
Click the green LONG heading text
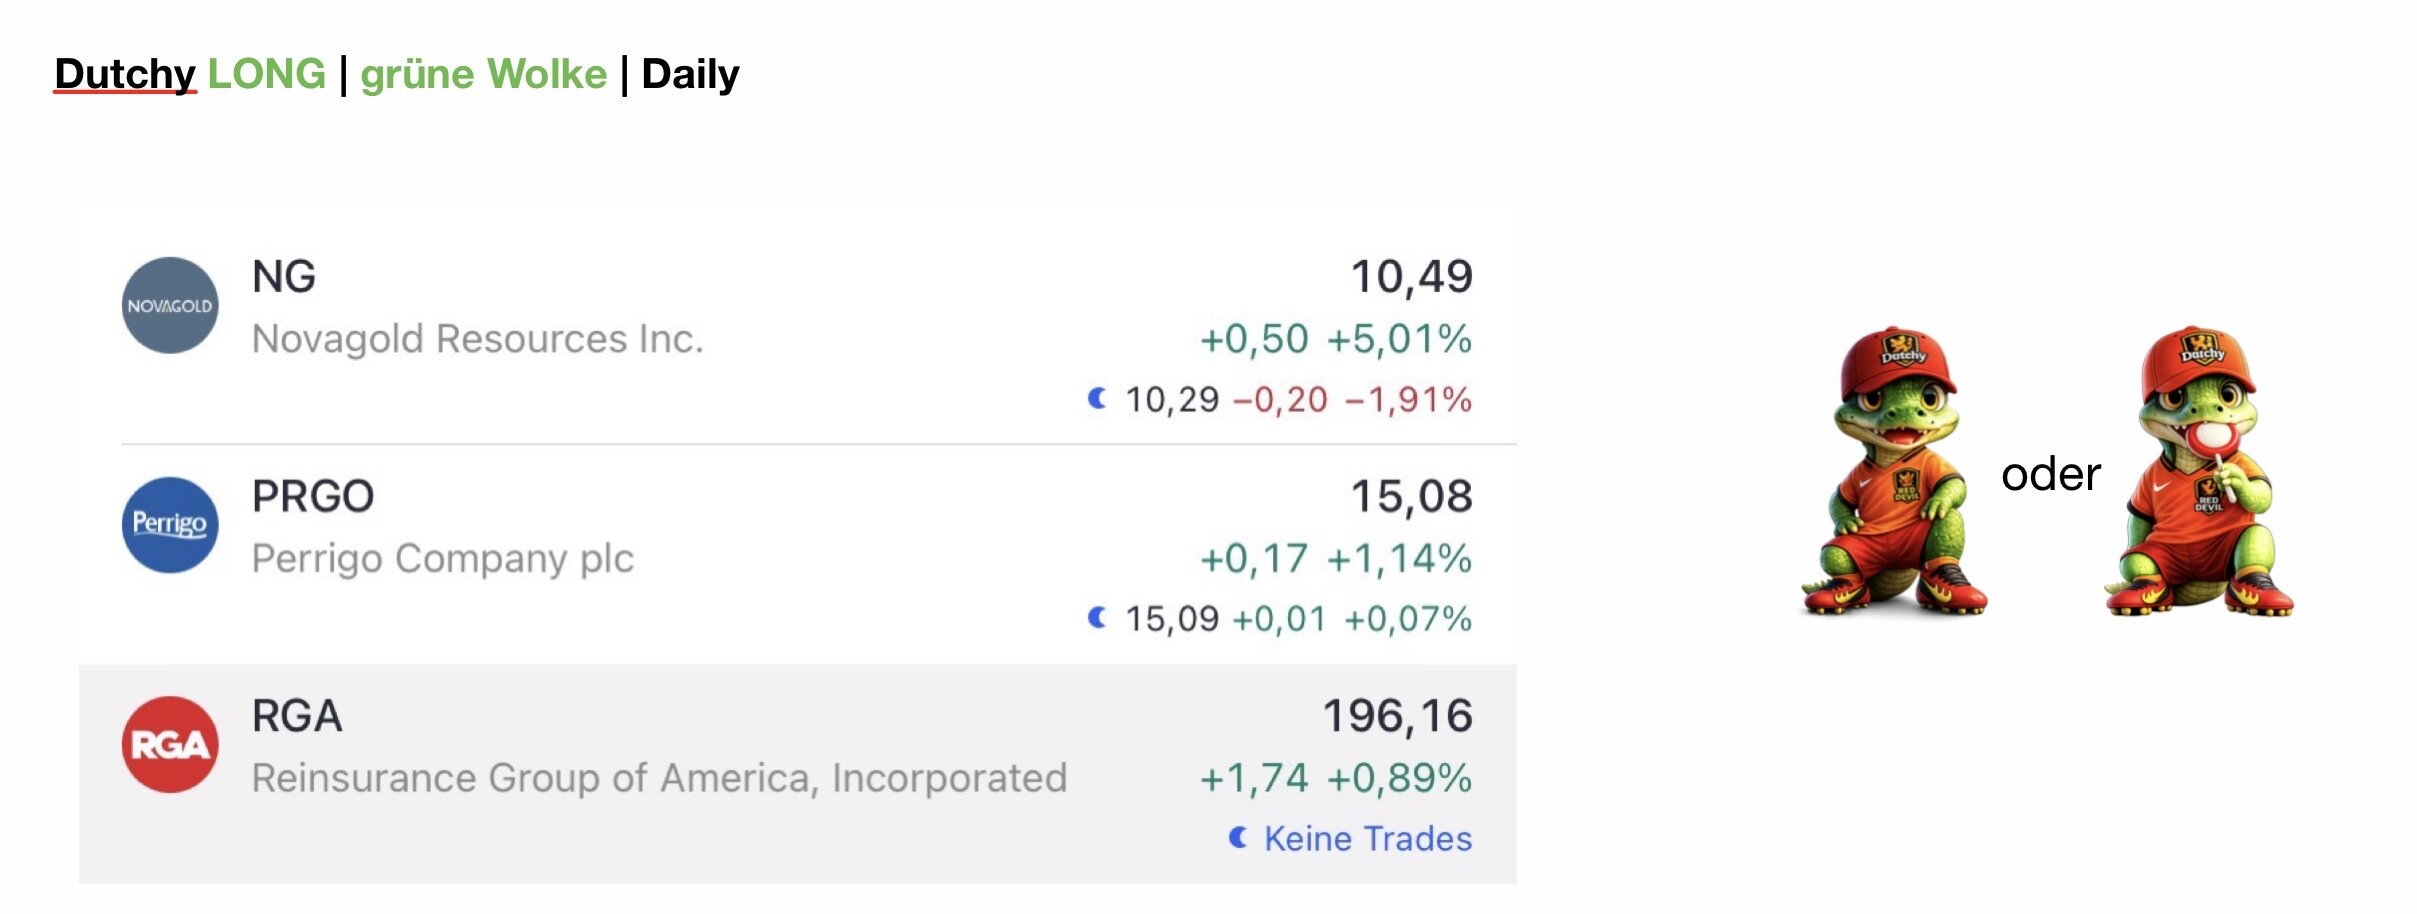click(x=266, y=74)
